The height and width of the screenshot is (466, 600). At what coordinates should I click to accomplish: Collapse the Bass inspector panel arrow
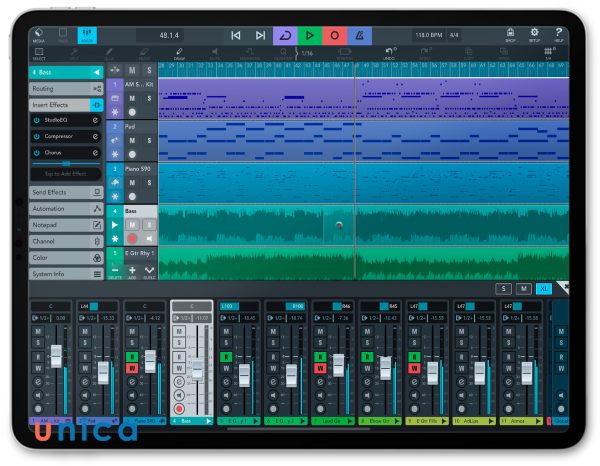click(x=96, y=72)
